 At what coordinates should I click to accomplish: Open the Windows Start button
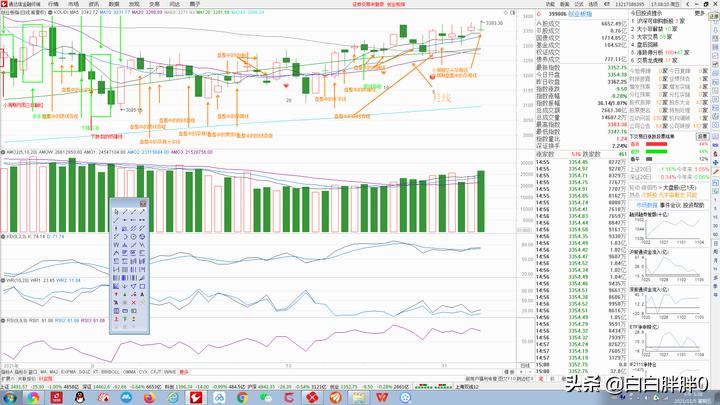click(x=8, y=398)
